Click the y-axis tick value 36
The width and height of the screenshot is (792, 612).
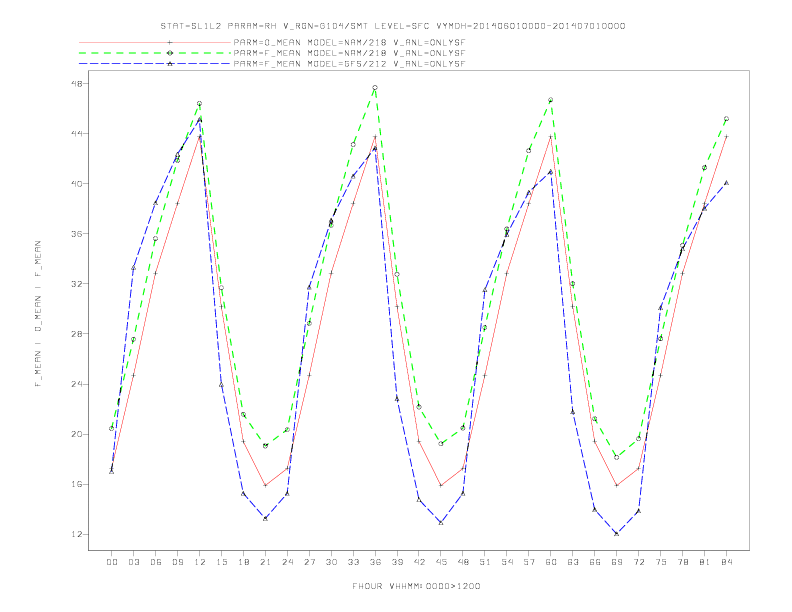(77, 234)
